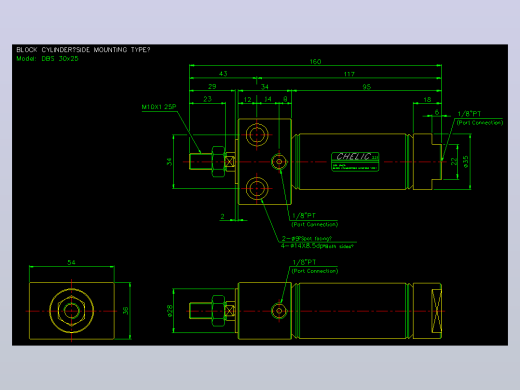Select the upper mounting hole on the block
520x390 pixels.
coord(257,135)
